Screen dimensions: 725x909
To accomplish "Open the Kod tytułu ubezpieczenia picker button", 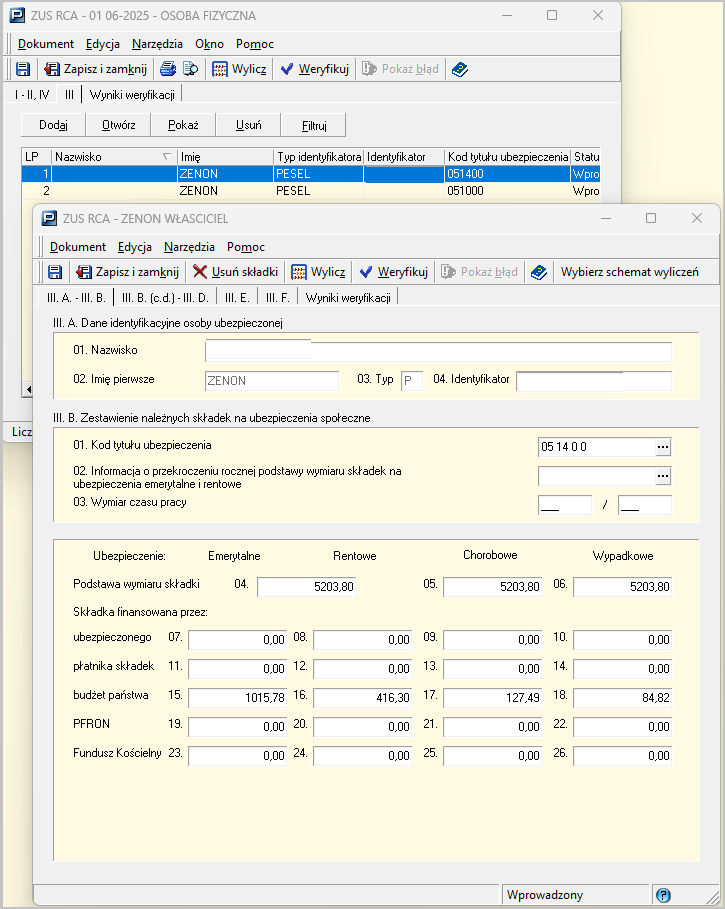I will [x=662, y=447].
